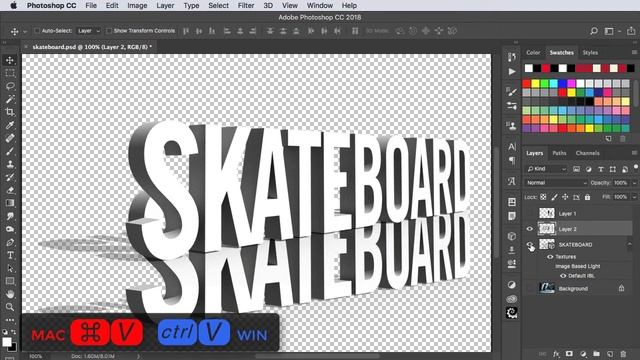Open the Normal blend mode dropdown
The image size is (640, 360).
[556, 183]
